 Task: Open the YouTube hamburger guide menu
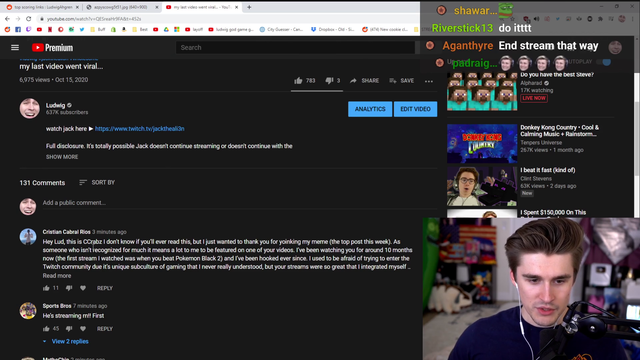(x=15, y=48)
